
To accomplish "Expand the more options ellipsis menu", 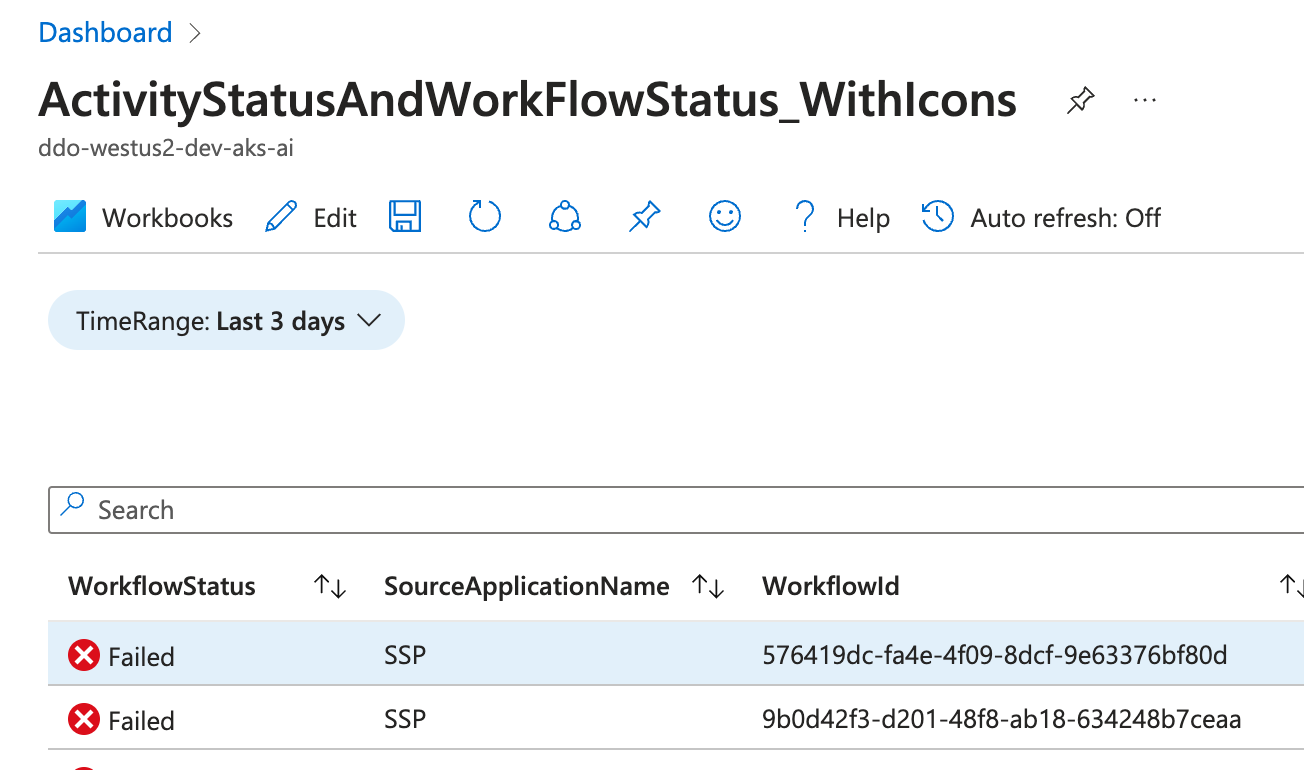I will [1144, 99].
